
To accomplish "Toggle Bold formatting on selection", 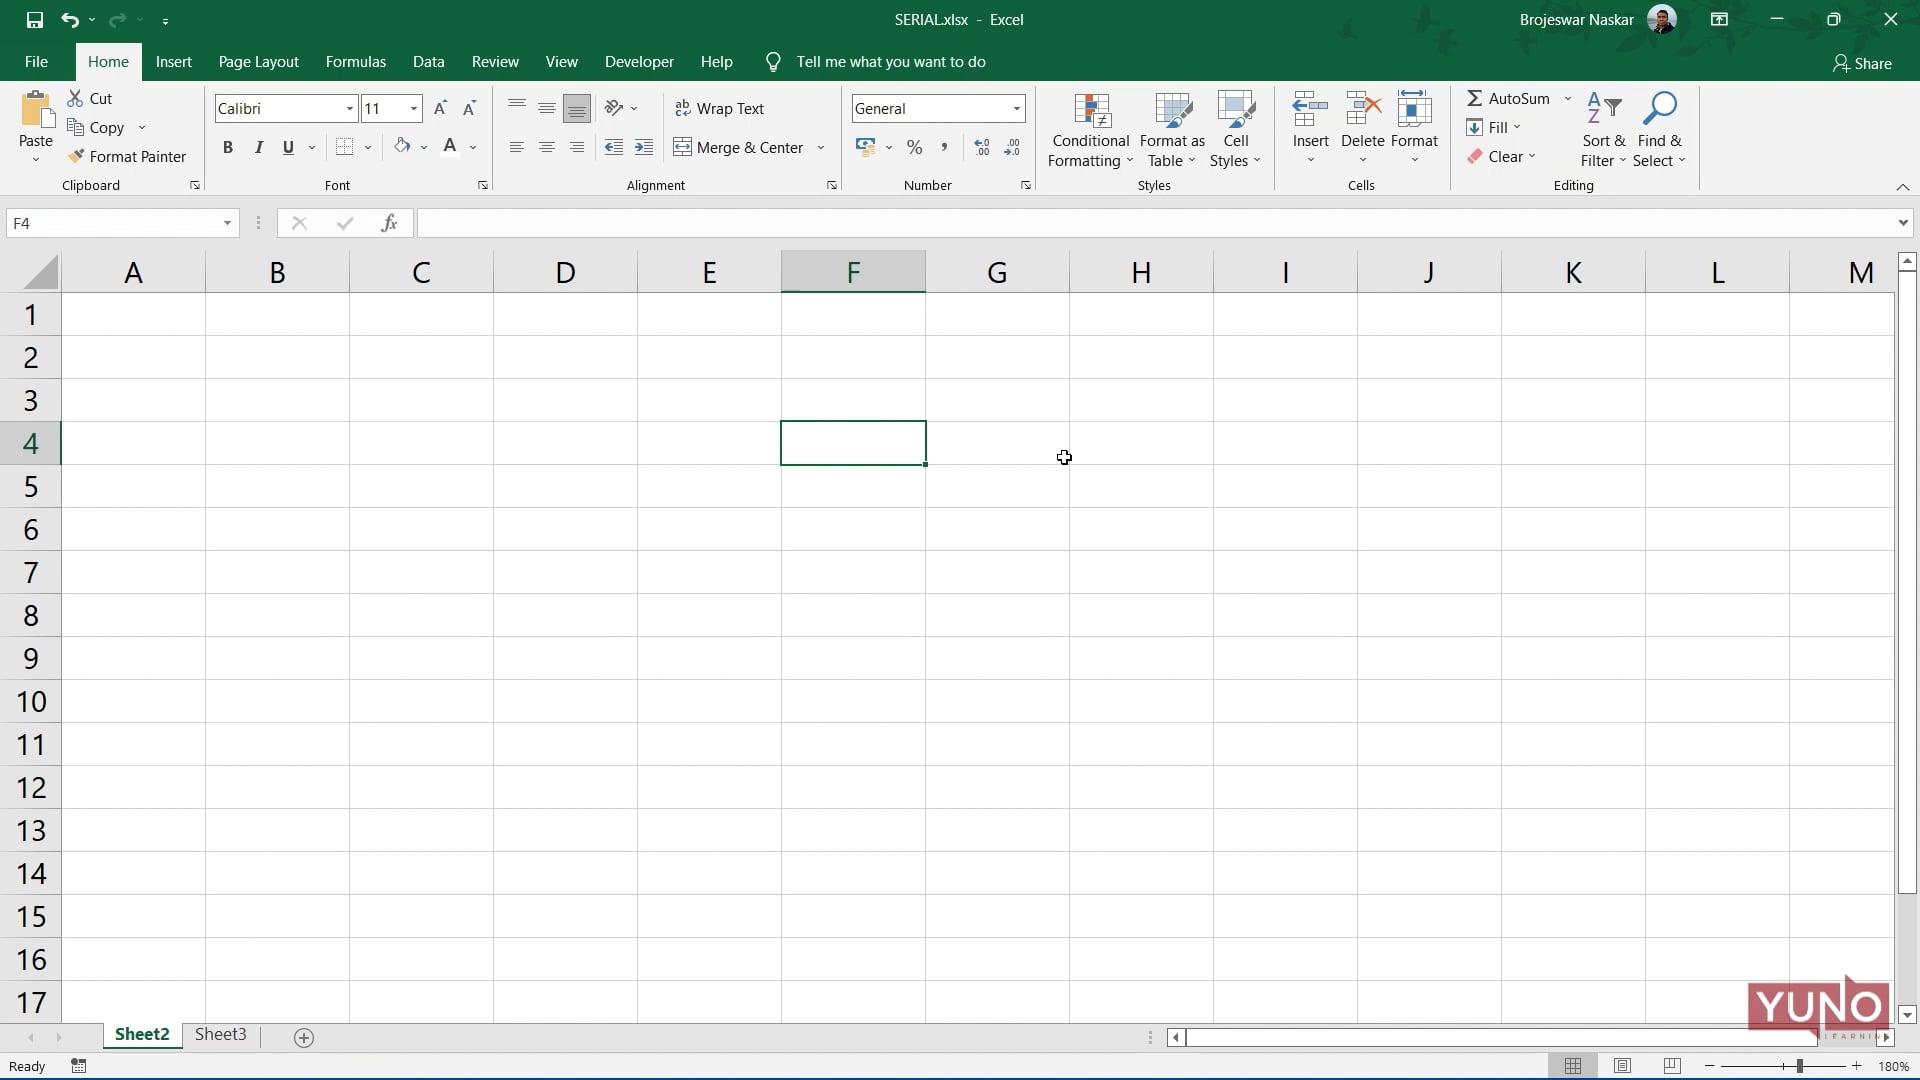I will point(227,146).
